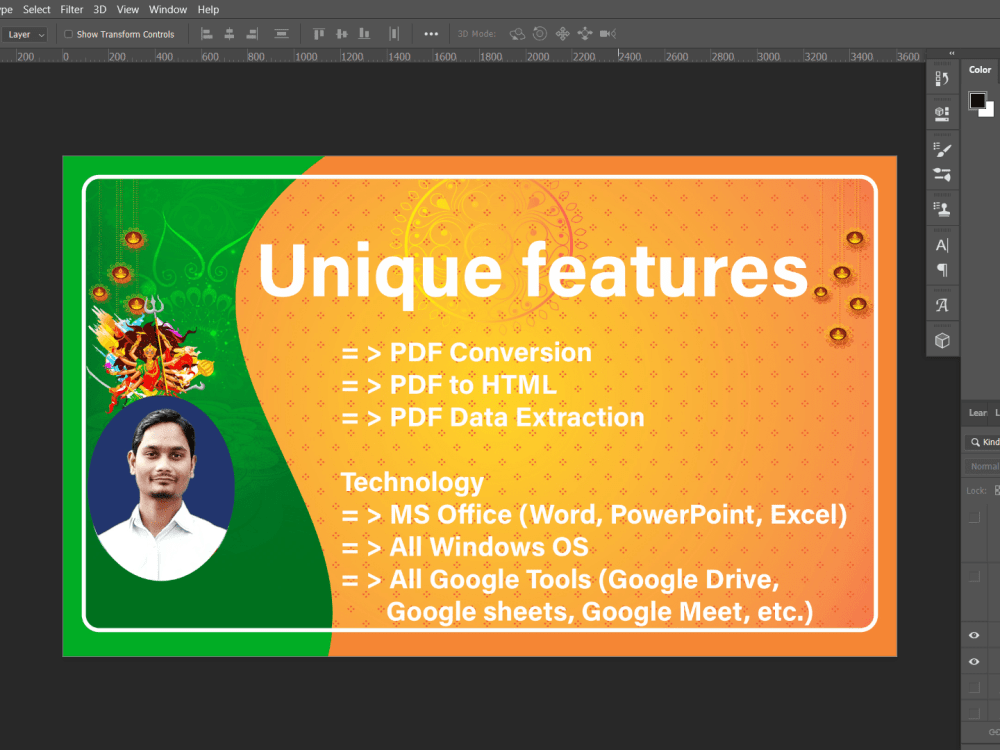Image resolution: width=1000 pixels, height=750 pixels.
Task: Hide the upper of the two visible eye layers
Action: coord(974,635)
